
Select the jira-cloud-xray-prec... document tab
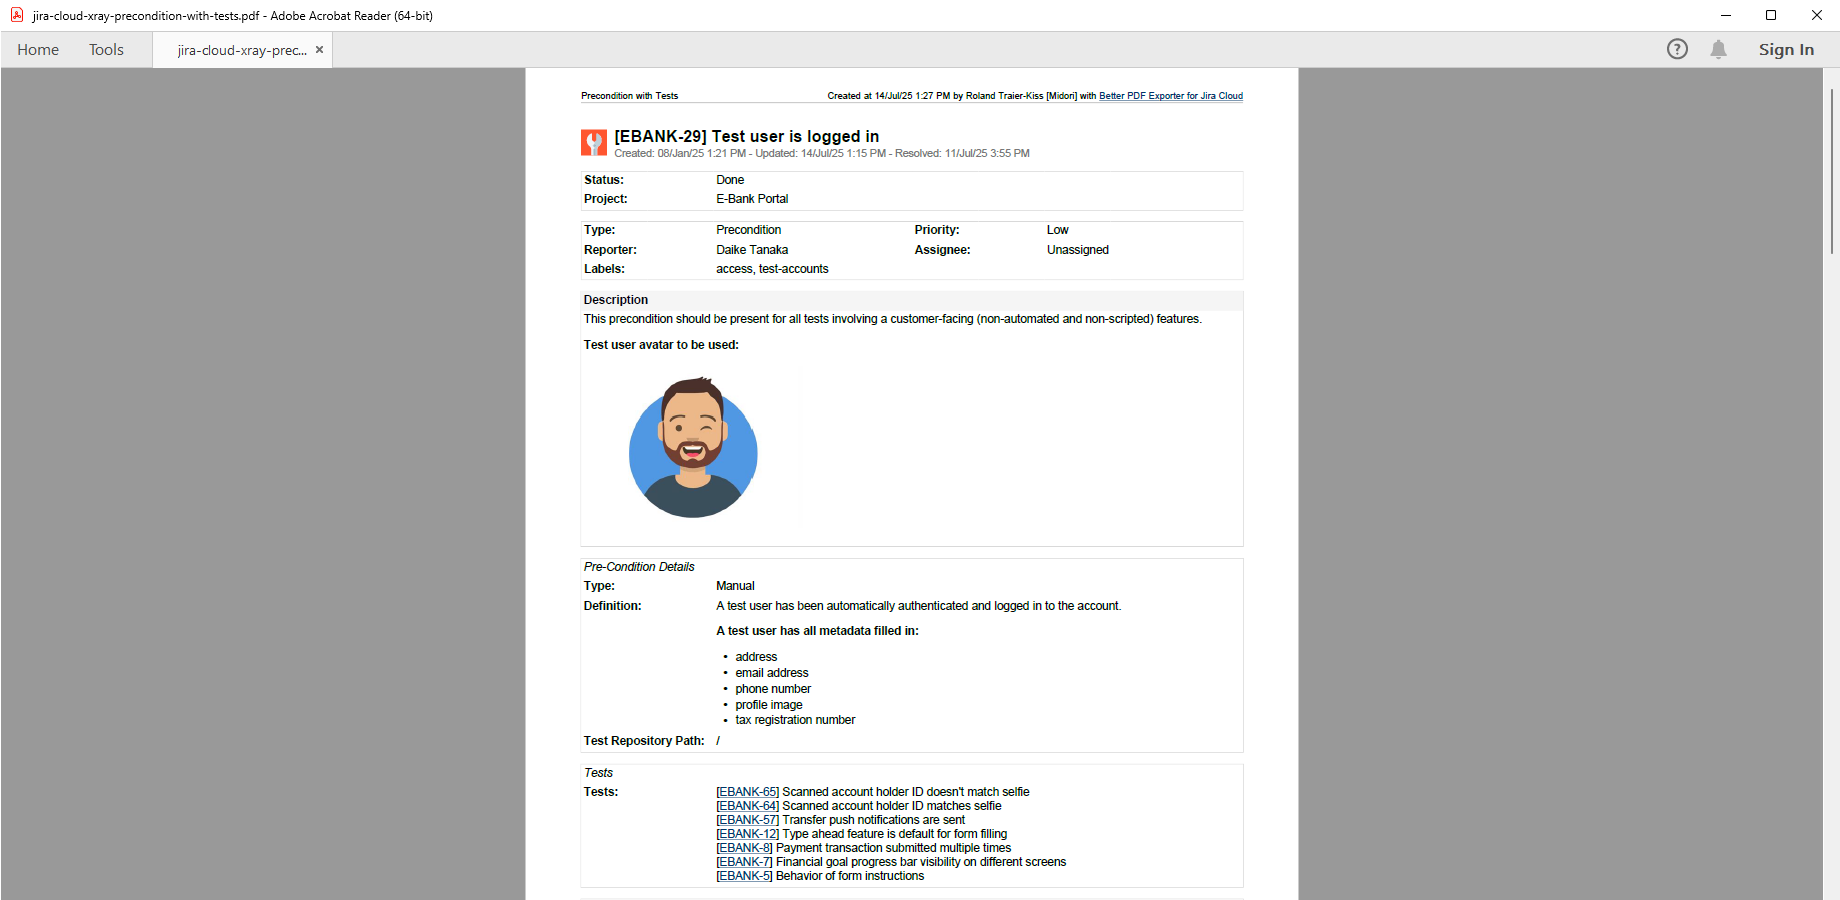(242, 50)
